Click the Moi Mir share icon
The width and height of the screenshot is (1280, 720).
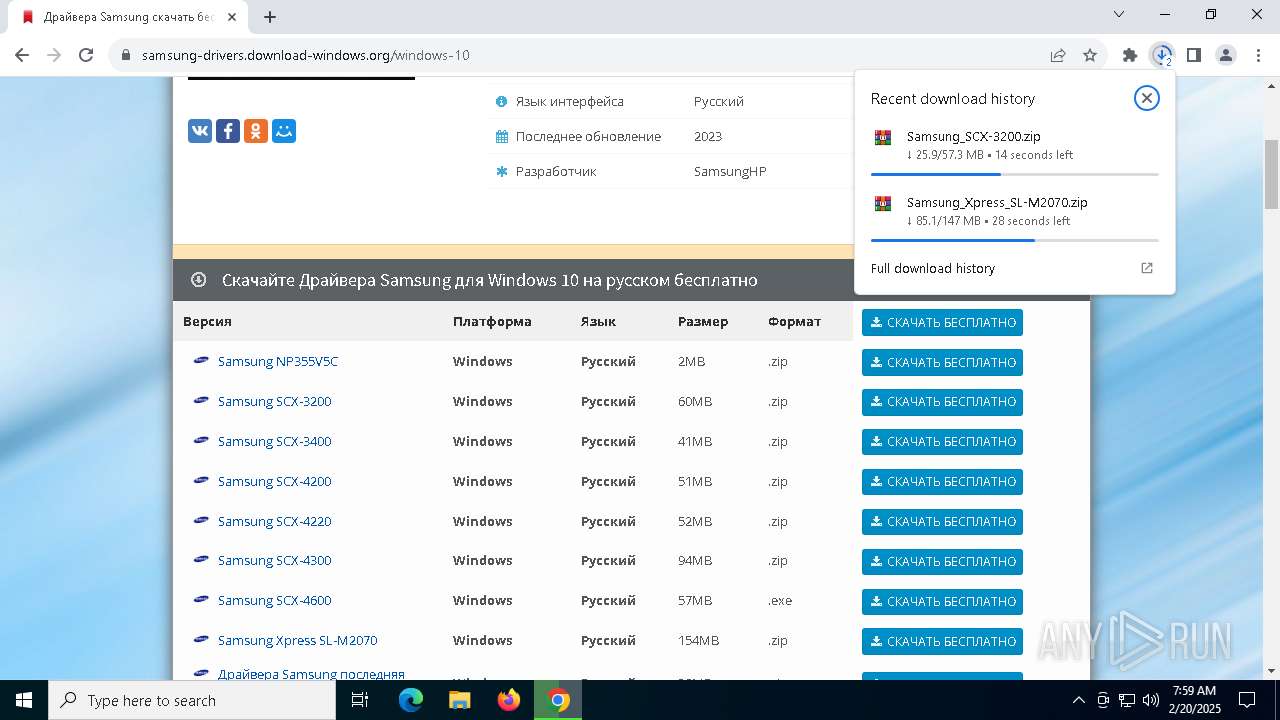284,131
